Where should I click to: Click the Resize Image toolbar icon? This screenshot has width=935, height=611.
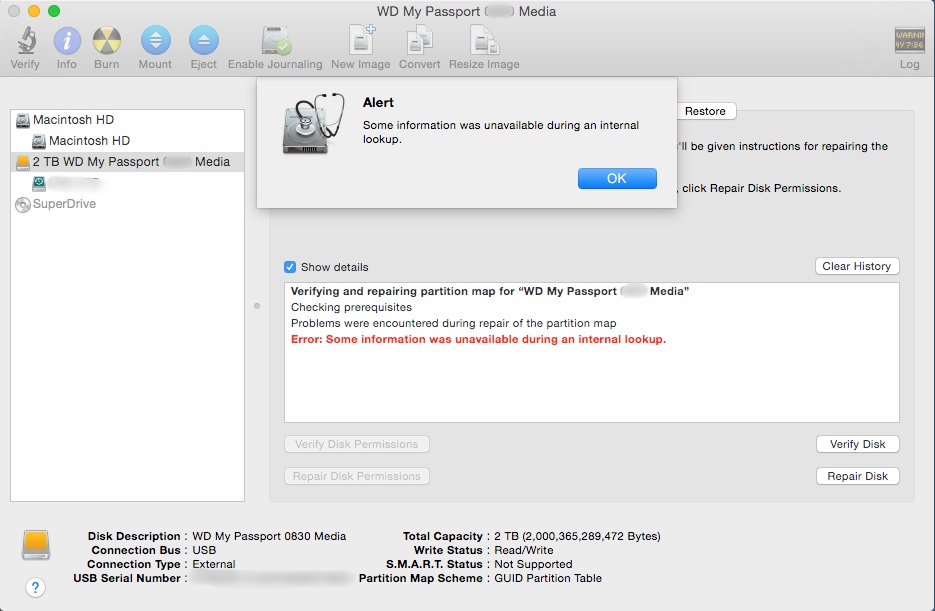point(484,42)
